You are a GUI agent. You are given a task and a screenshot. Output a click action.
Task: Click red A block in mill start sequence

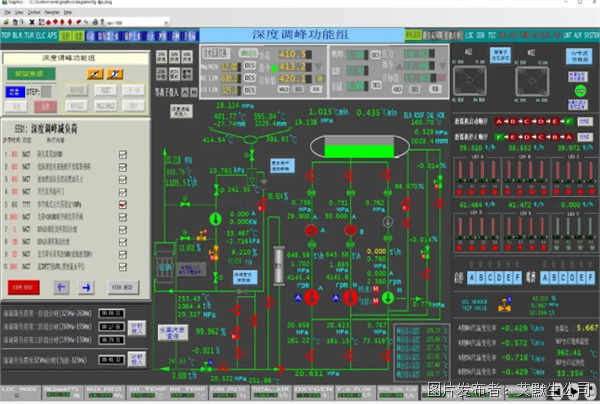click(498, 122)
